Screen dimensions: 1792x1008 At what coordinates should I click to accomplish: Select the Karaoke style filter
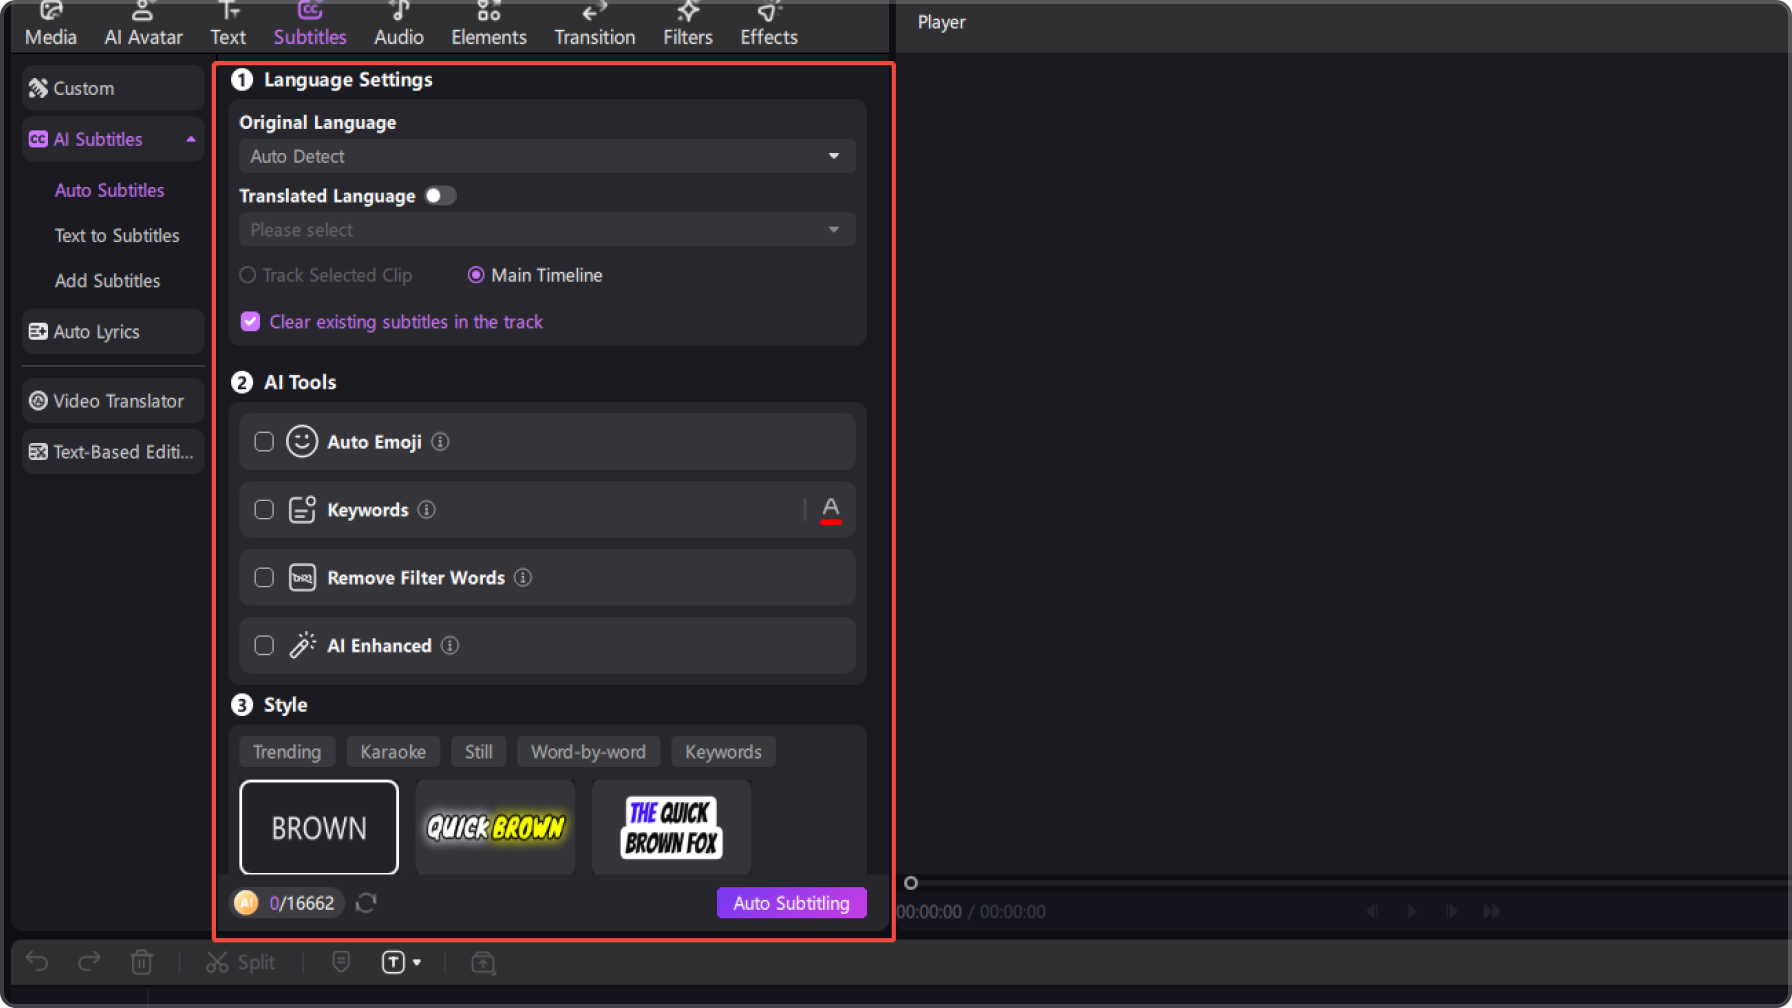[x=393, y=752]
